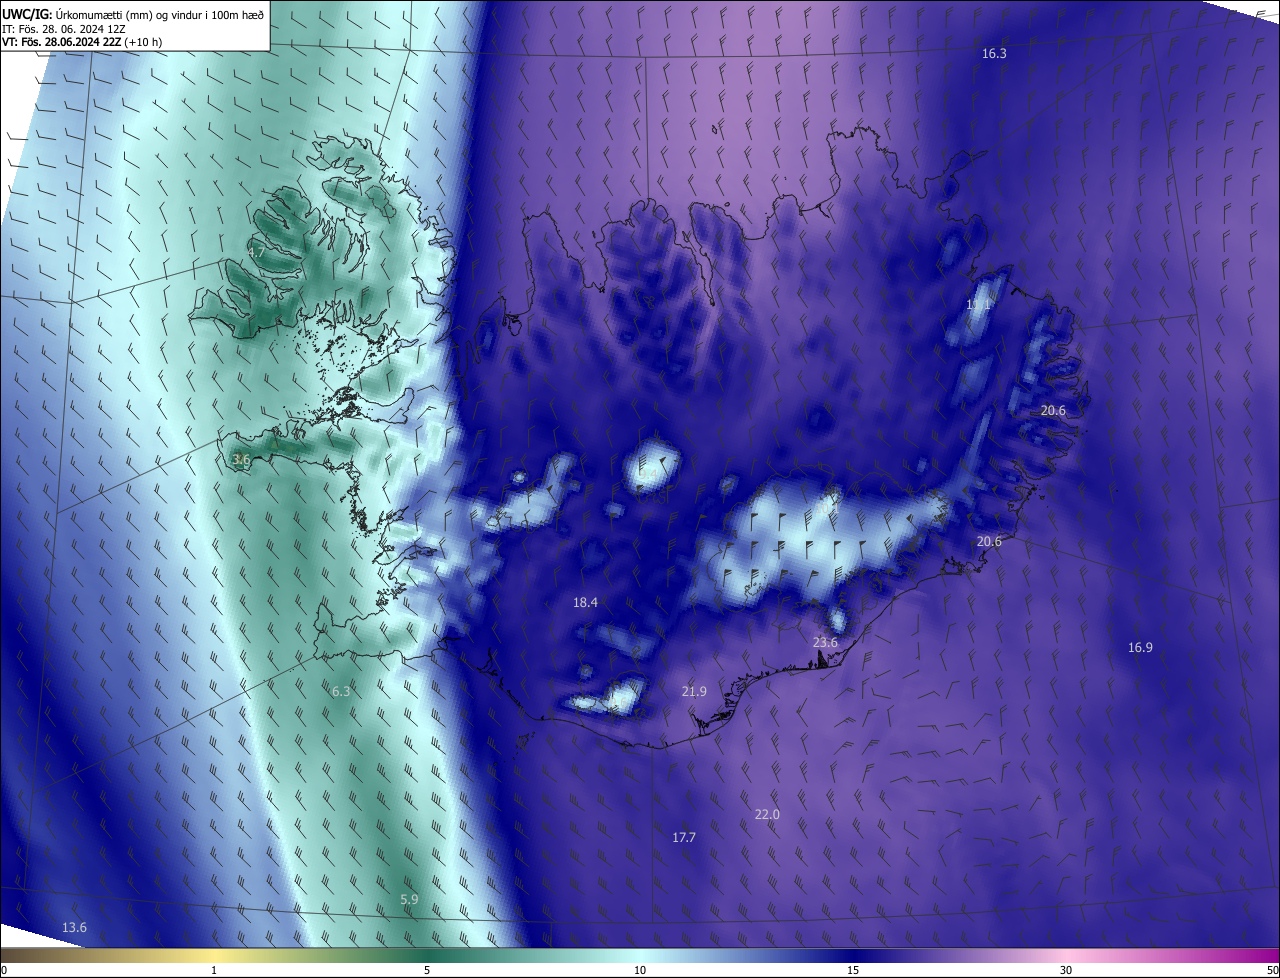Click the 17.7 value label
Viewport: 1280px width, 978px height.
coord(684,838)
